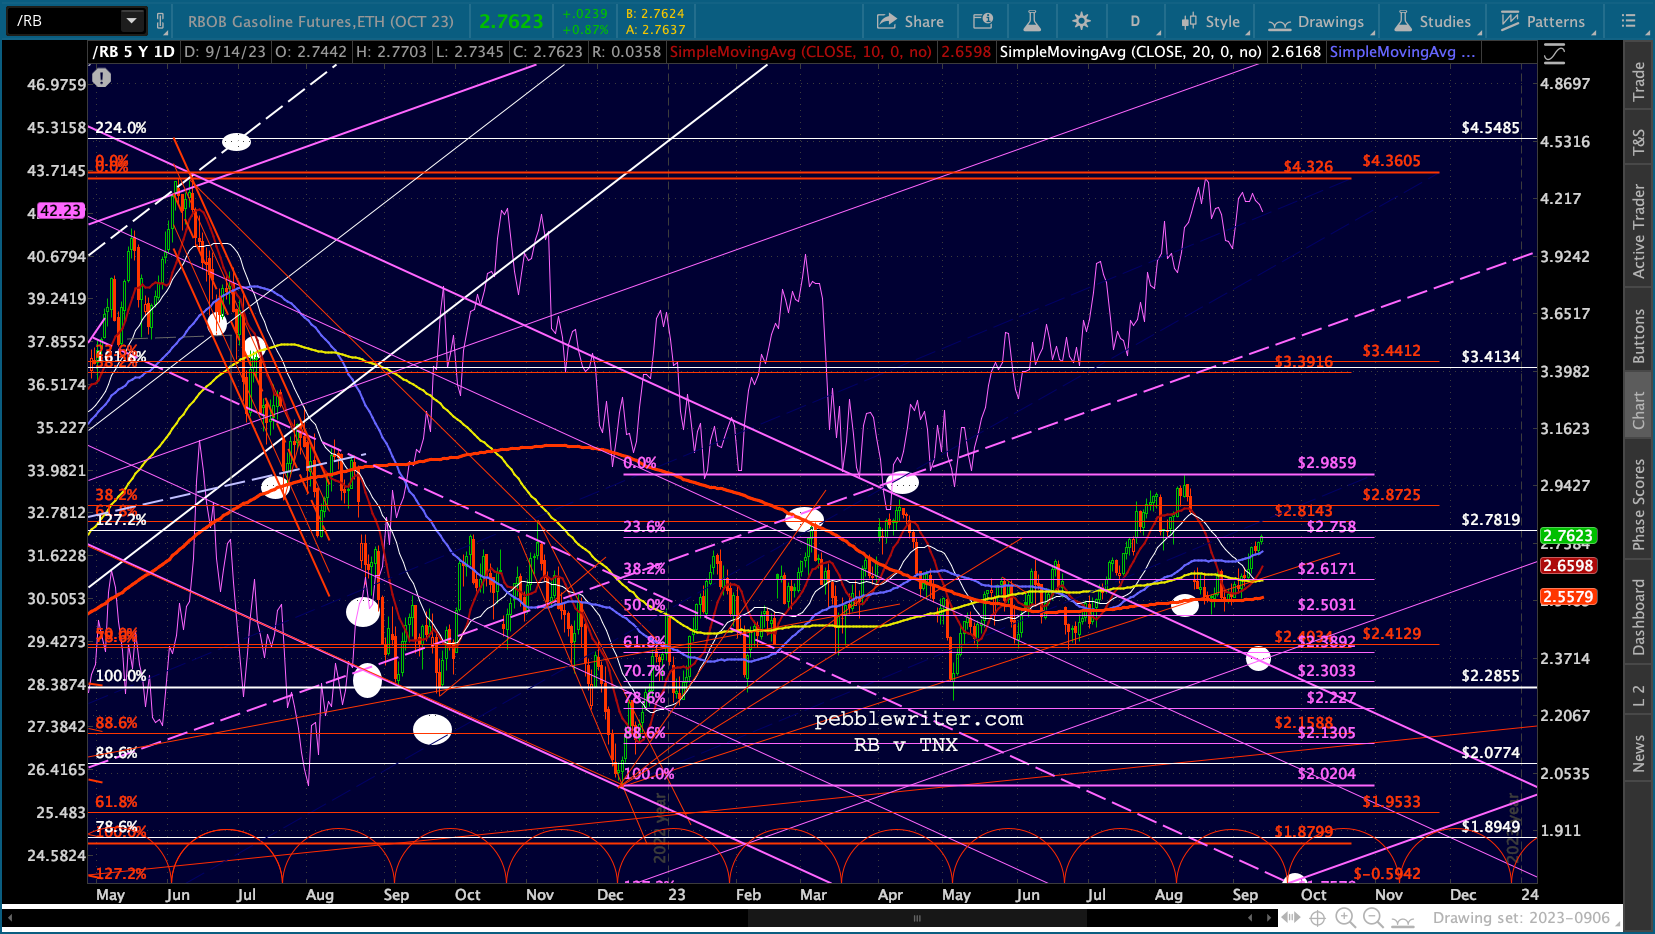
Task: Click the crosshair pan tool icon
Action: (x=1318, y=917)
